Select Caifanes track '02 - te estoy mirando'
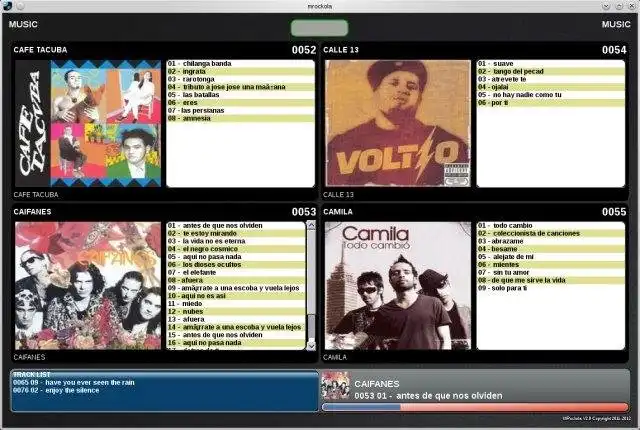This screenshot has width=640, height=430. (236, 233)
